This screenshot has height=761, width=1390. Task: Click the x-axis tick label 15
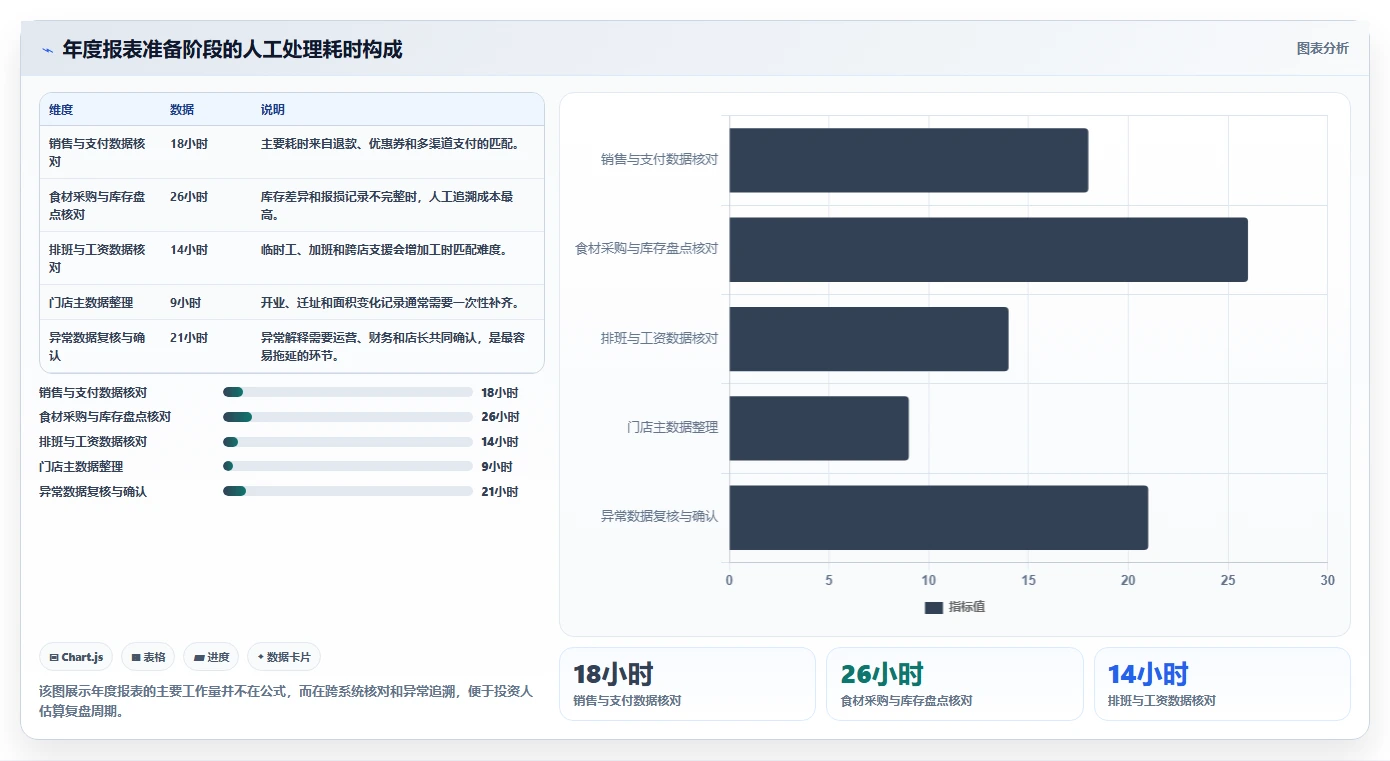1028,580
